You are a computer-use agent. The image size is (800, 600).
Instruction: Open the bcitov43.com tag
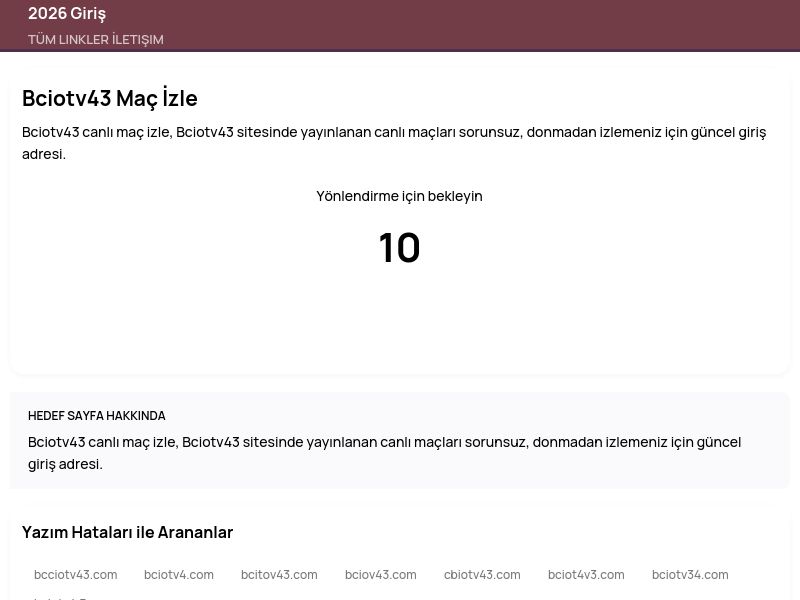pyautogui.click(x=279, y=574)
